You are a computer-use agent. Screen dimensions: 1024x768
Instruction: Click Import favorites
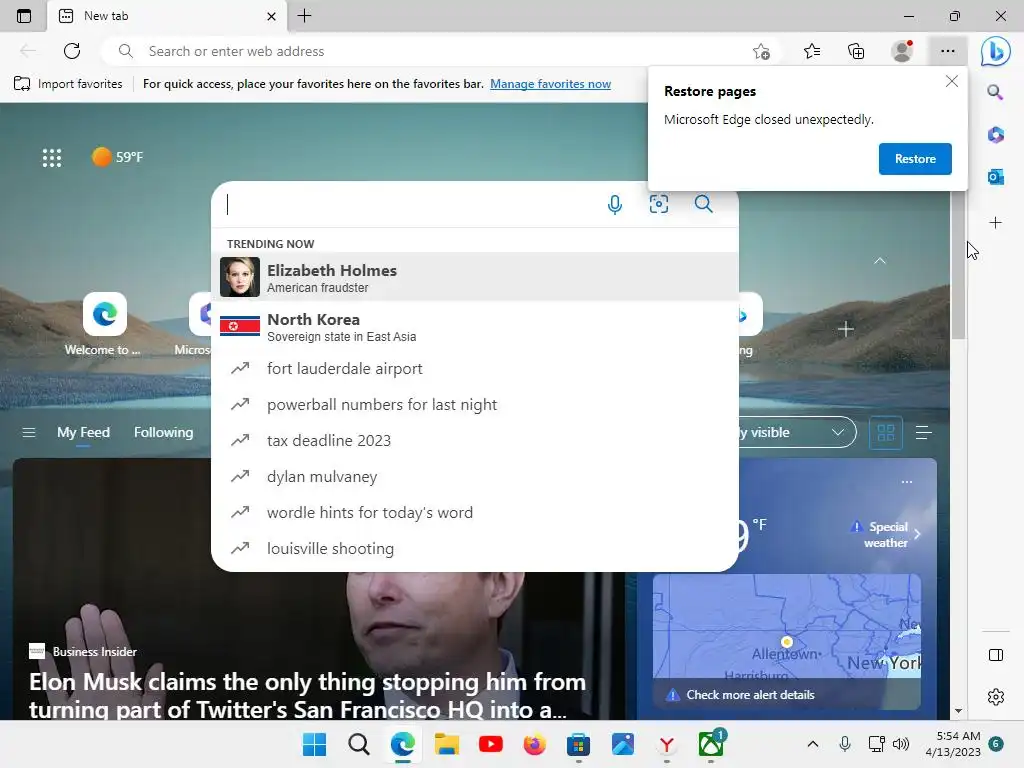[x=68, y=84]
